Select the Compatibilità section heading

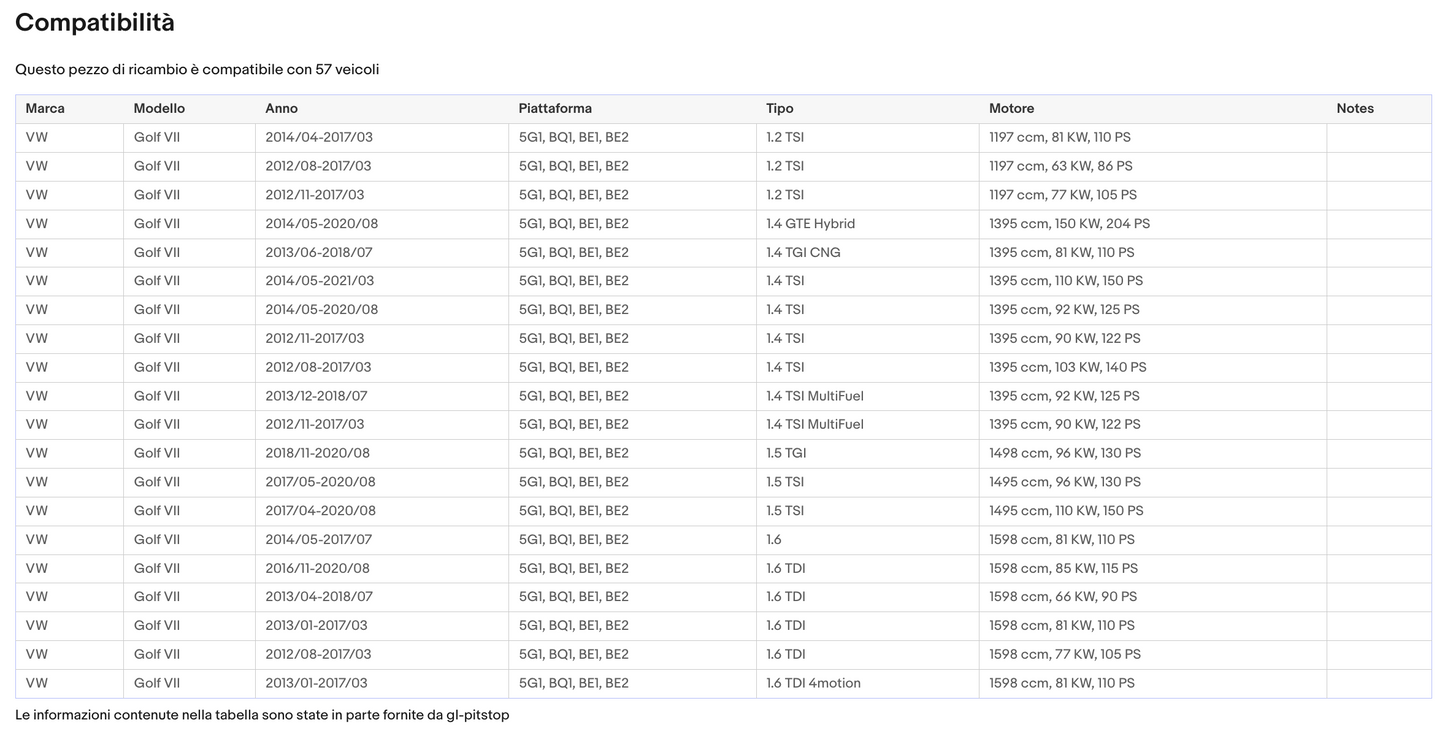pos(95,22)
